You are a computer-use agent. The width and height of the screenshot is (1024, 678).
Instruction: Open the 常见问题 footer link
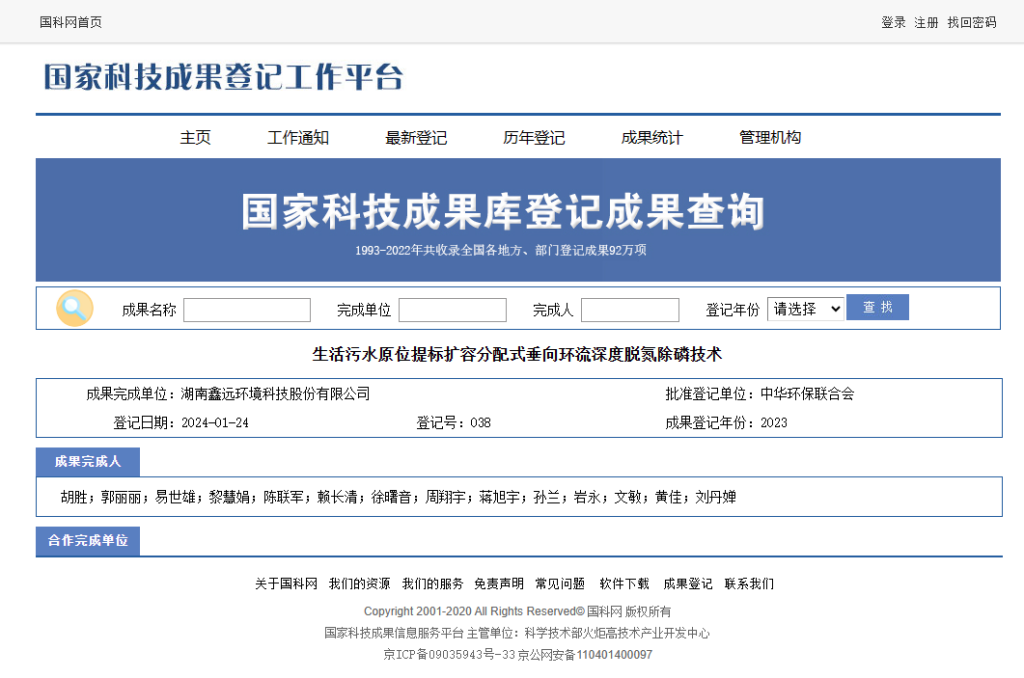[560, 584]
